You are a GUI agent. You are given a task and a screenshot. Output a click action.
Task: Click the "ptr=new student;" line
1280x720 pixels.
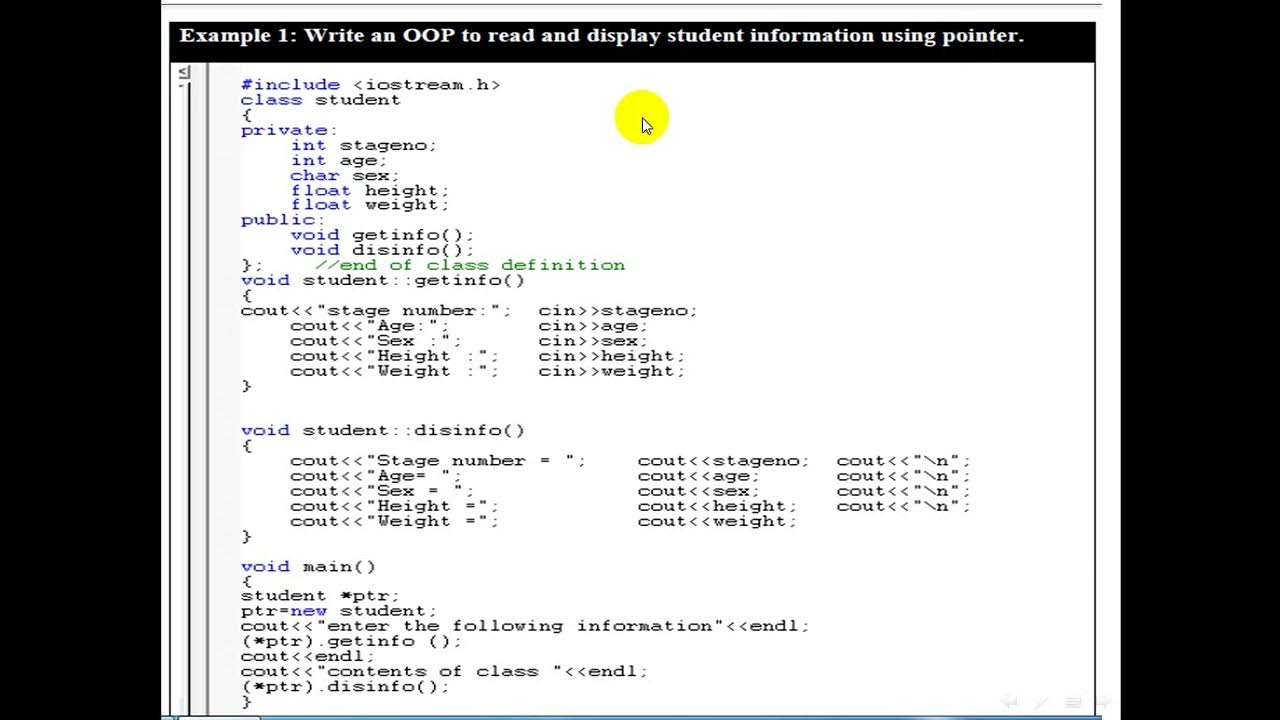(x=338, y=611)
